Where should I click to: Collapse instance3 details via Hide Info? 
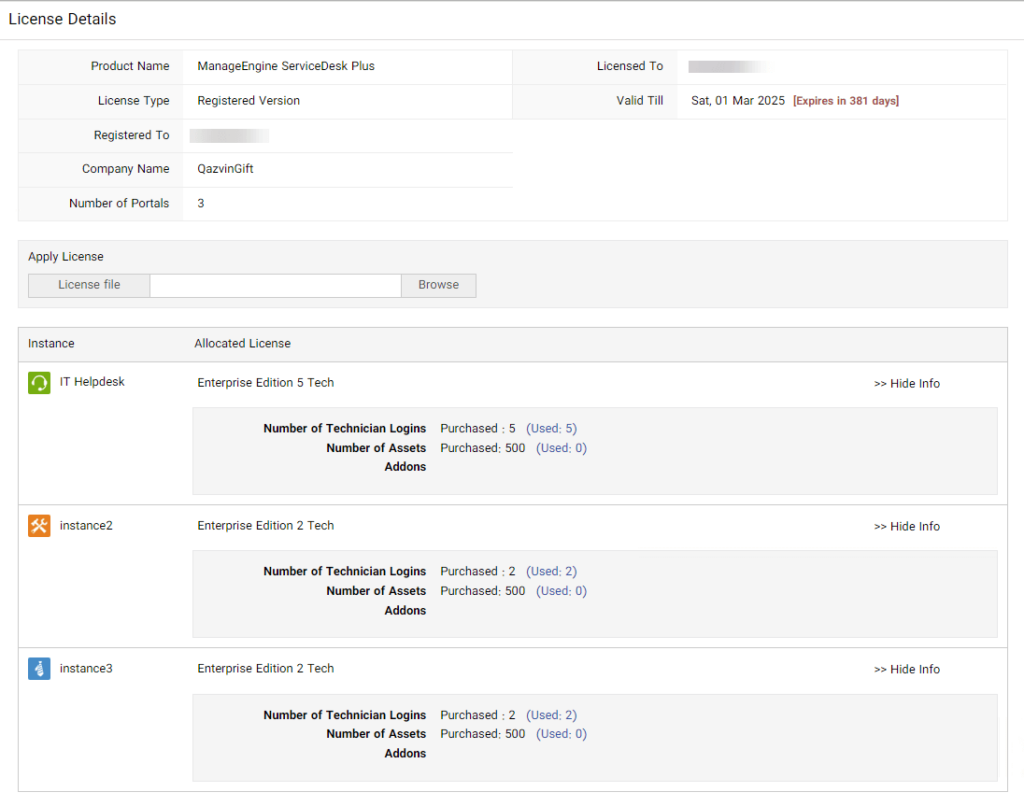point(906,669)
